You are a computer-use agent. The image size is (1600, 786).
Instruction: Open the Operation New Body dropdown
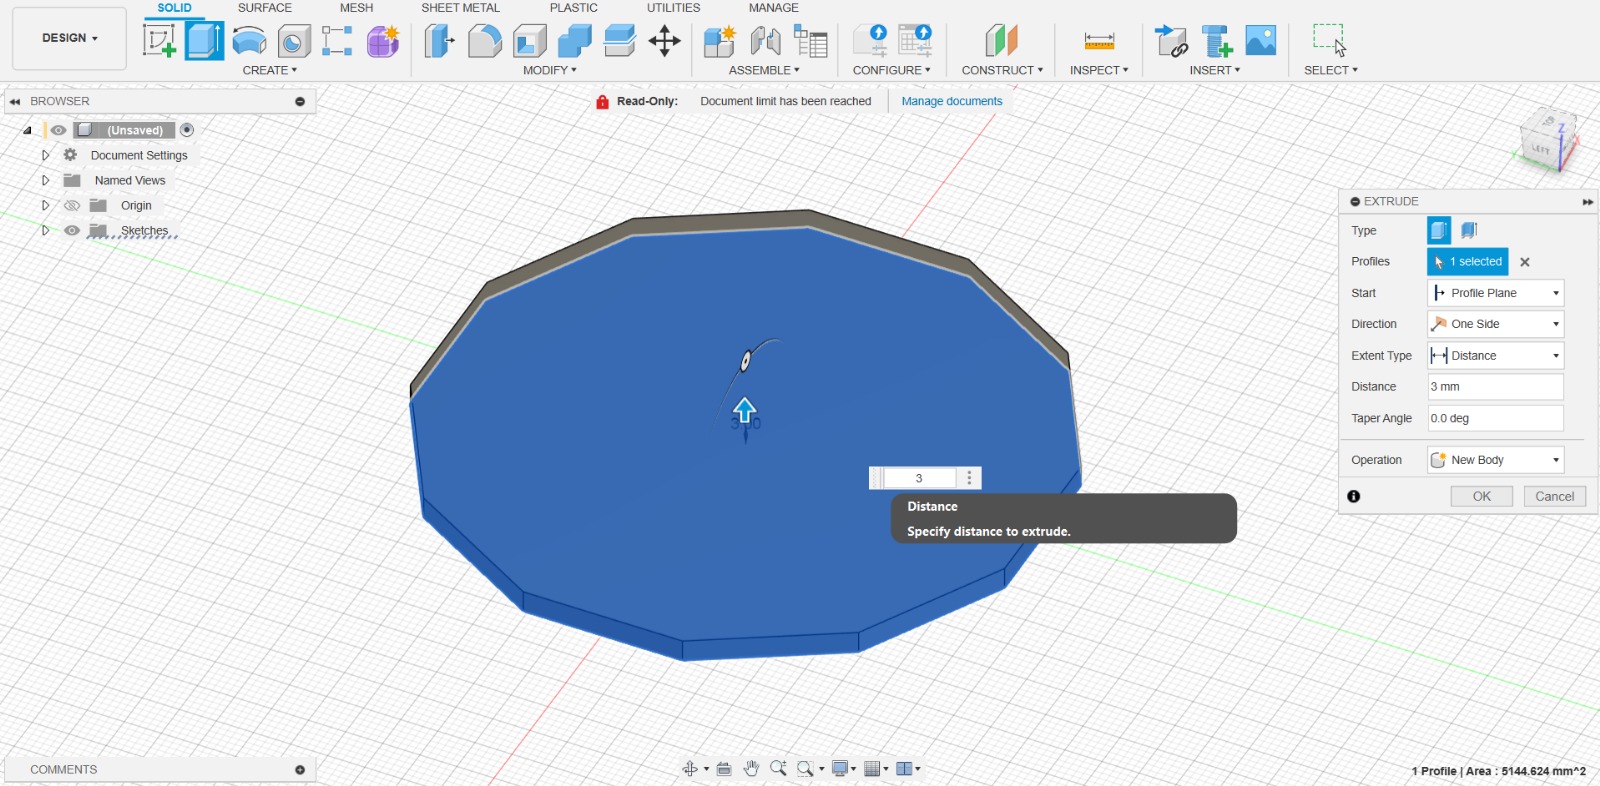pyautogui.click(x=1495, y=460)
